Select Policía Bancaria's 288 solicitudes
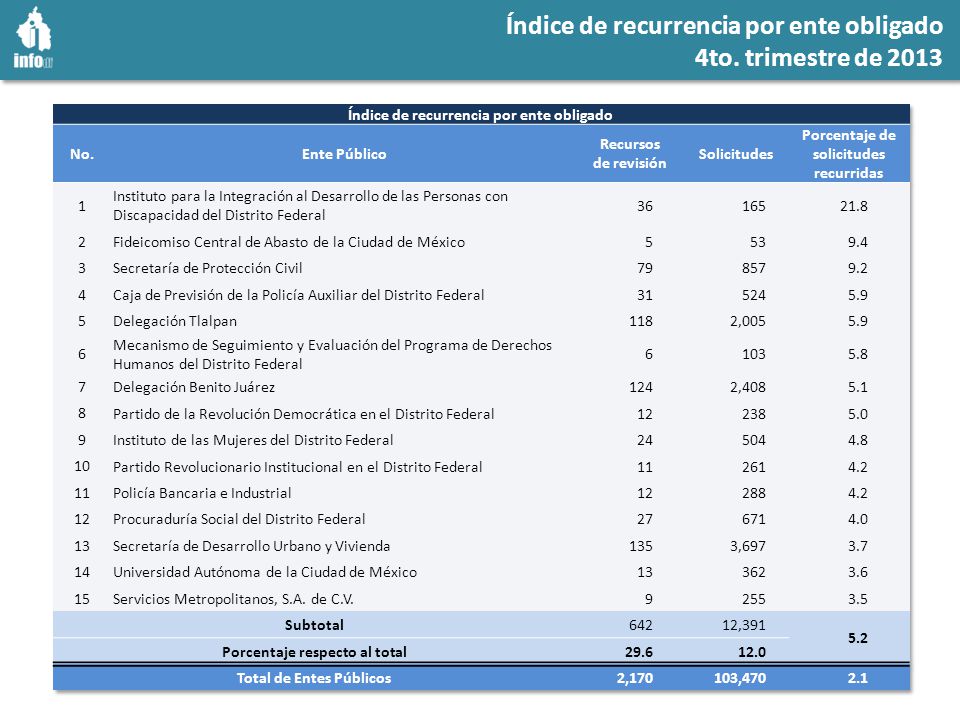Viewport: 960px width, 720px height. coord(754,493)
